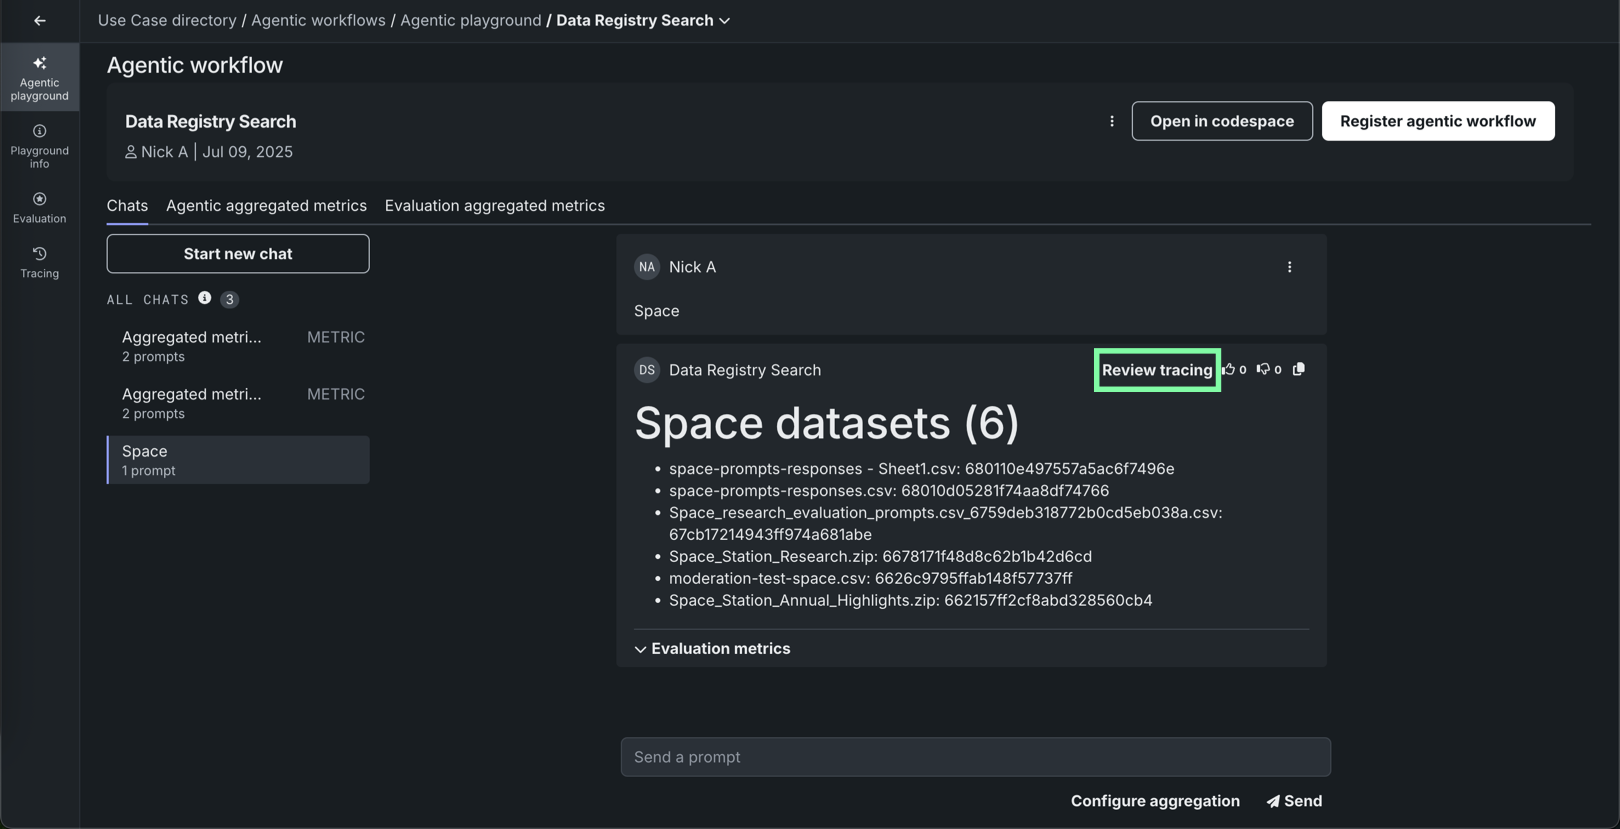Image resolution: width=1620 pixels, height=829 pixels.
Task: Click the thumbs down icon on response
Action: click(1263, 369)
